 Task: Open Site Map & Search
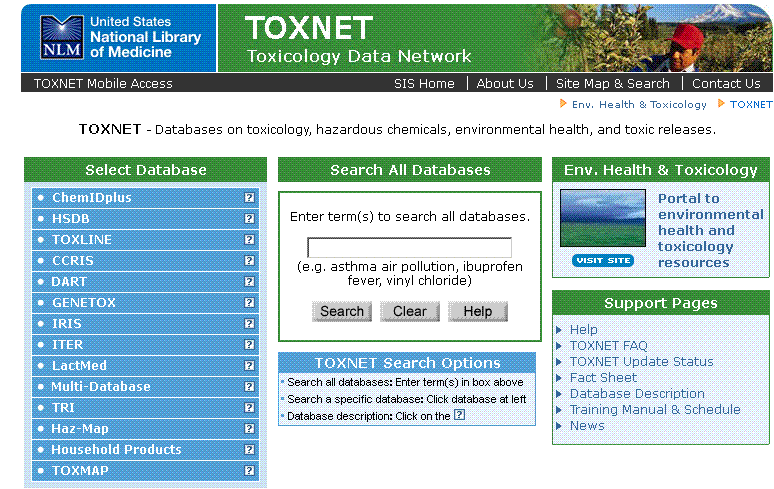click(613, 83)
